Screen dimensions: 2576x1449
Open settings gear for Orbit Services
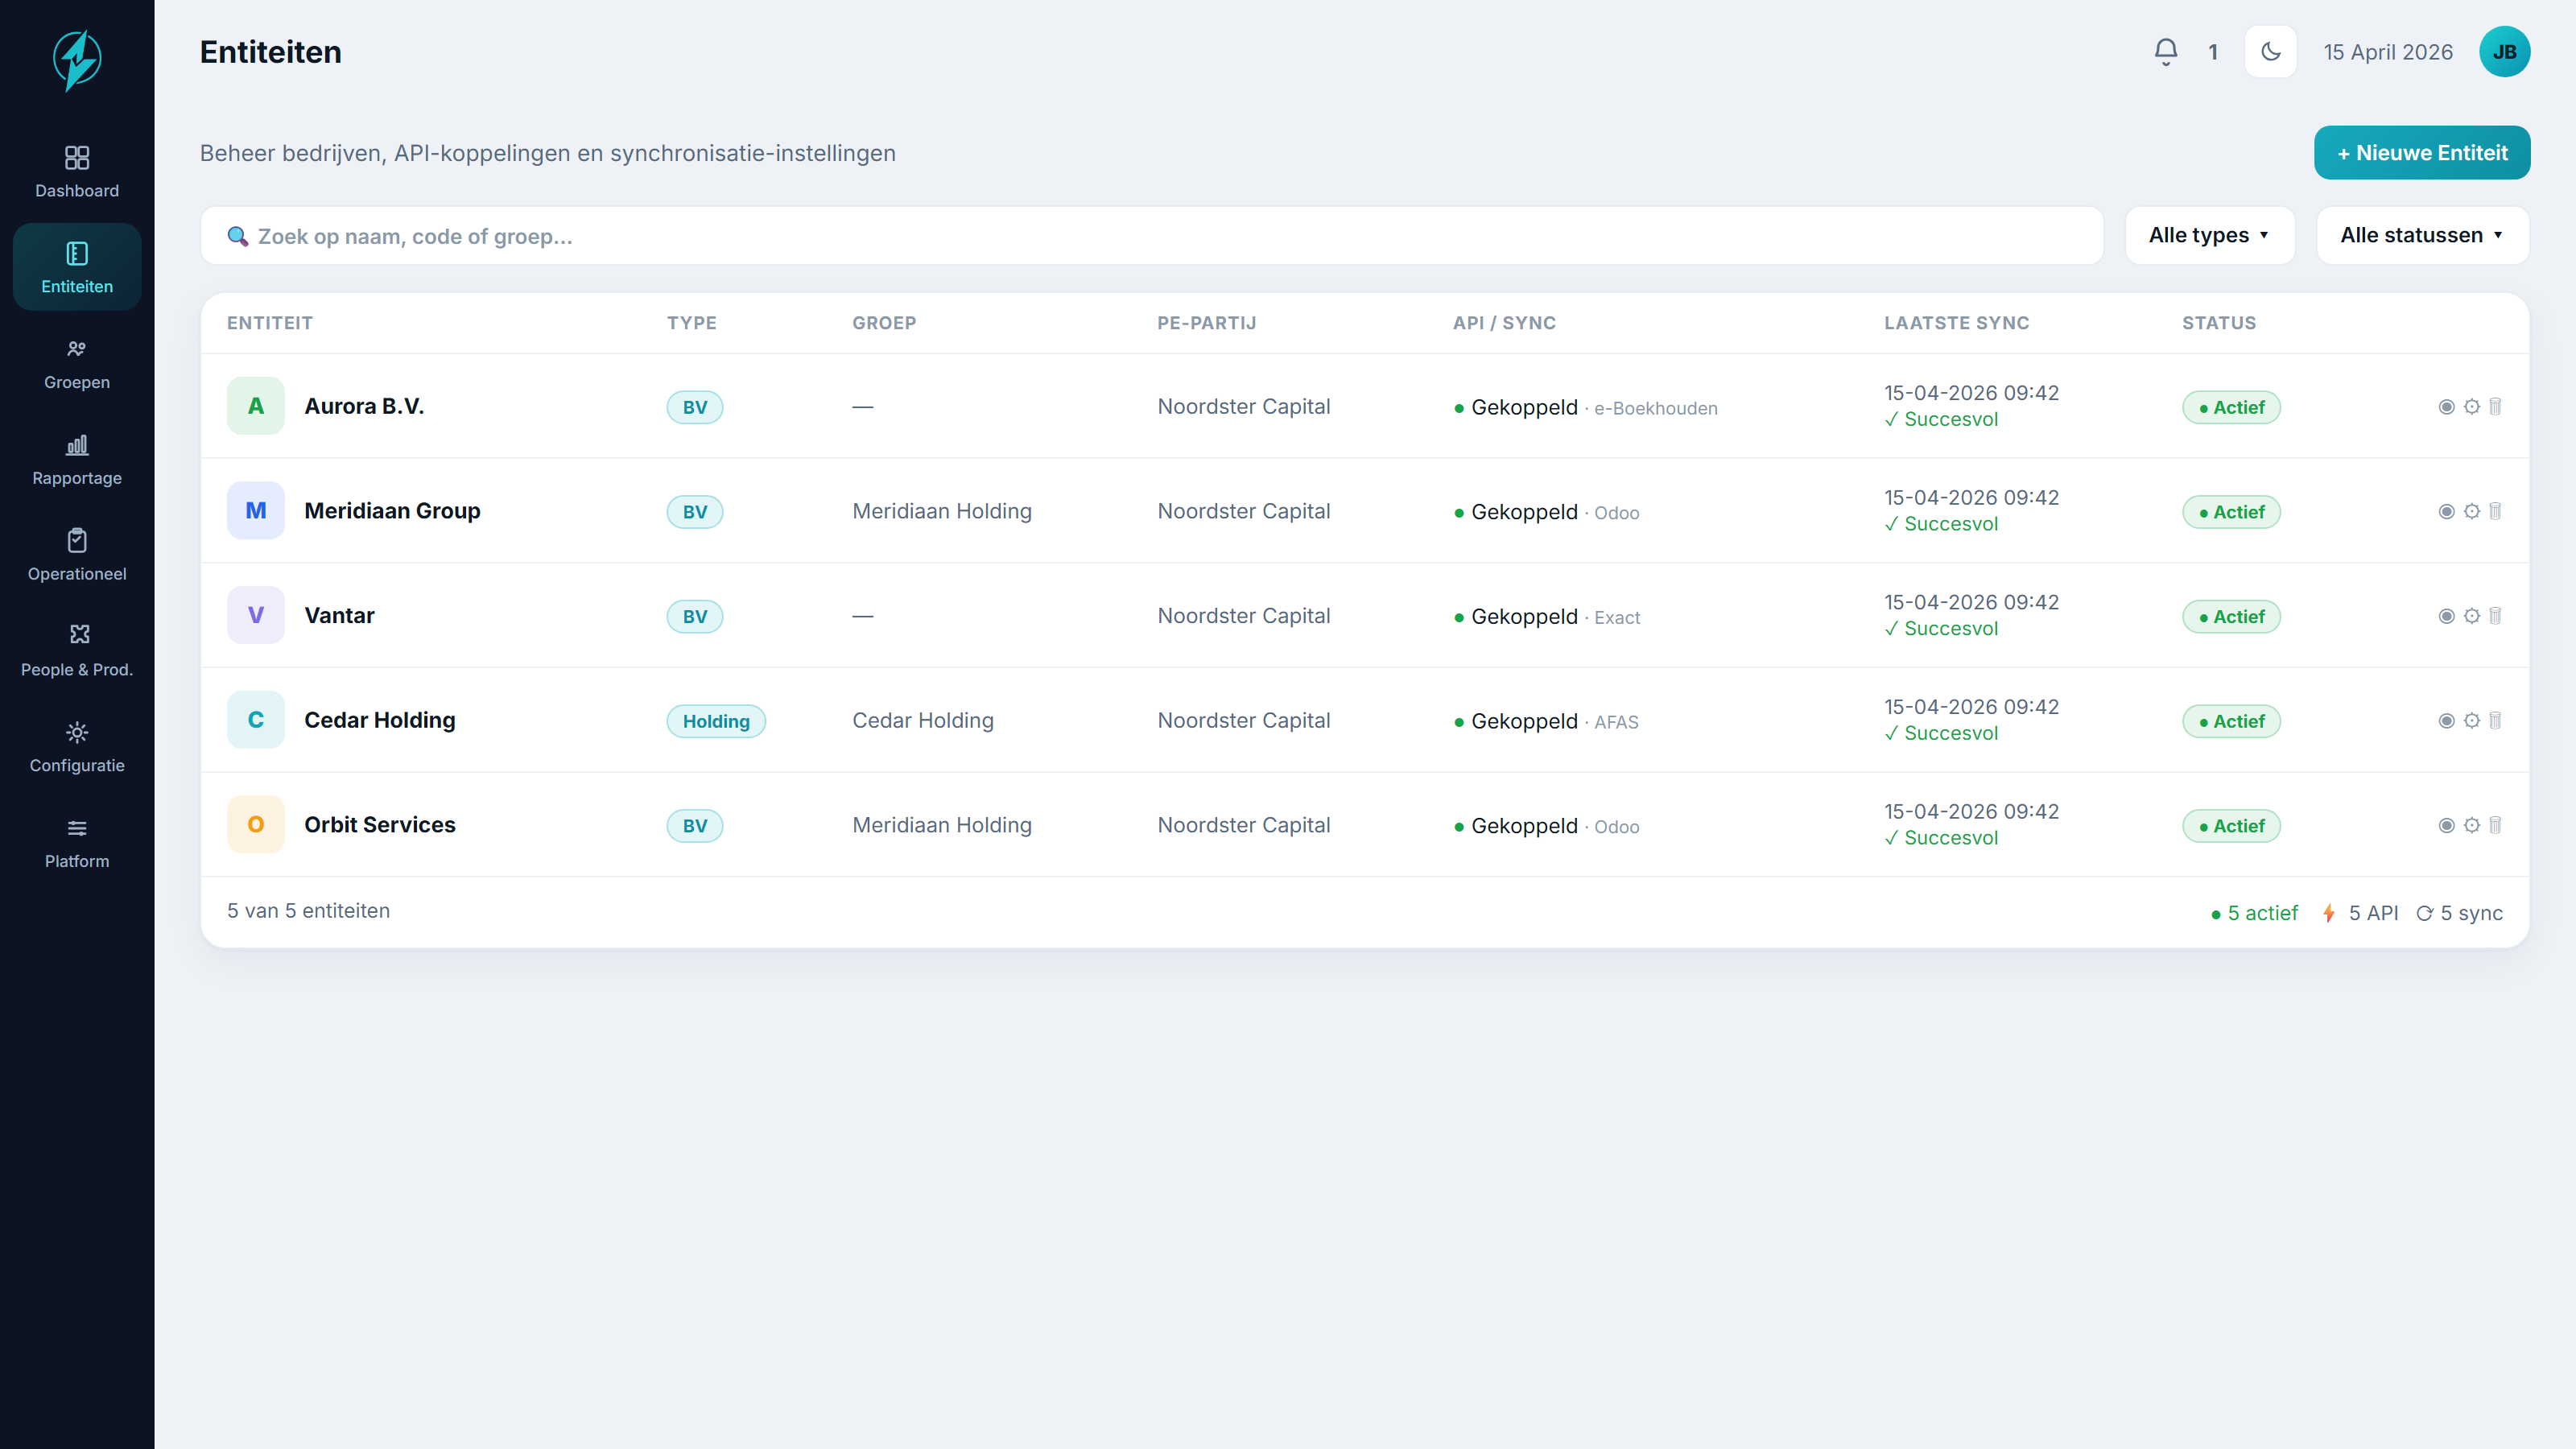(2471, 825)
